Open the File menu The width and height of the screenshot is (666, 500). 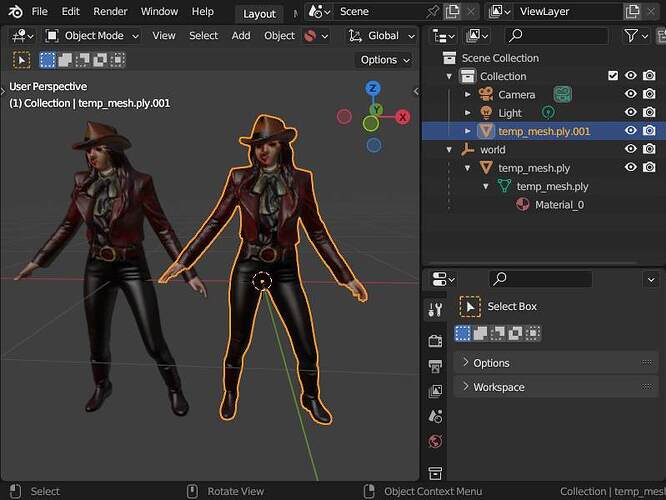tap(40, 11)
